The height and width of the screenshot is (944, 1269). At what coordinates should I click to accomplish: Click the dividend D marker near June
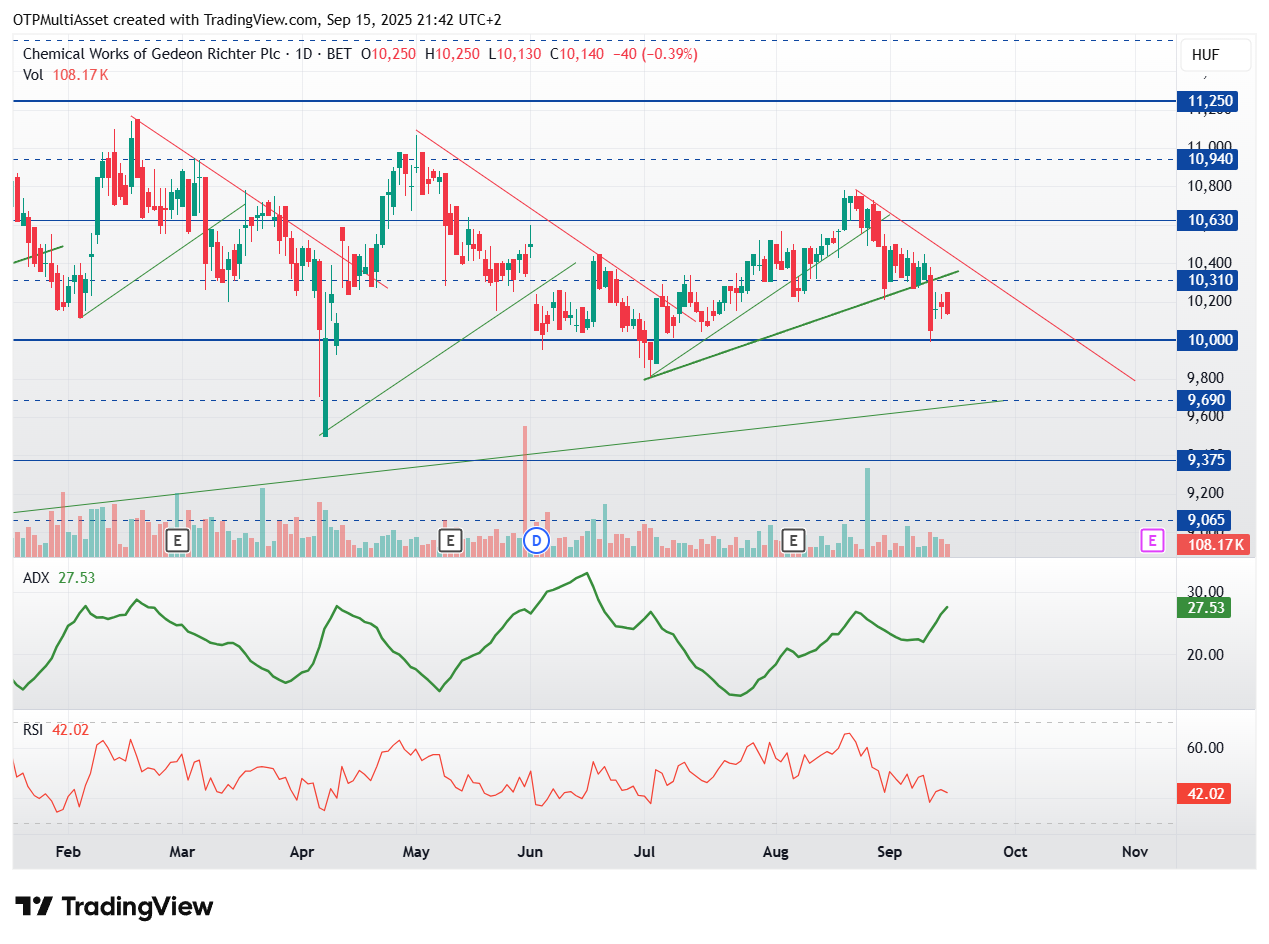(537, 541)
